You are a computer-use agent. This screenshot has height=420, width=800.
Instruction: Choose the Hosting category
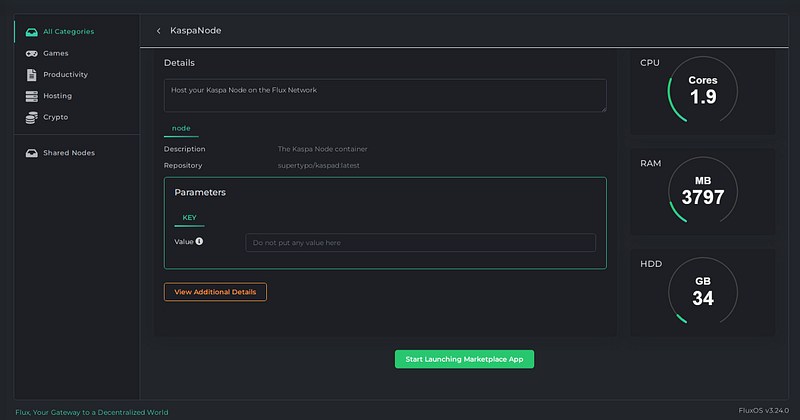(77, 96)
